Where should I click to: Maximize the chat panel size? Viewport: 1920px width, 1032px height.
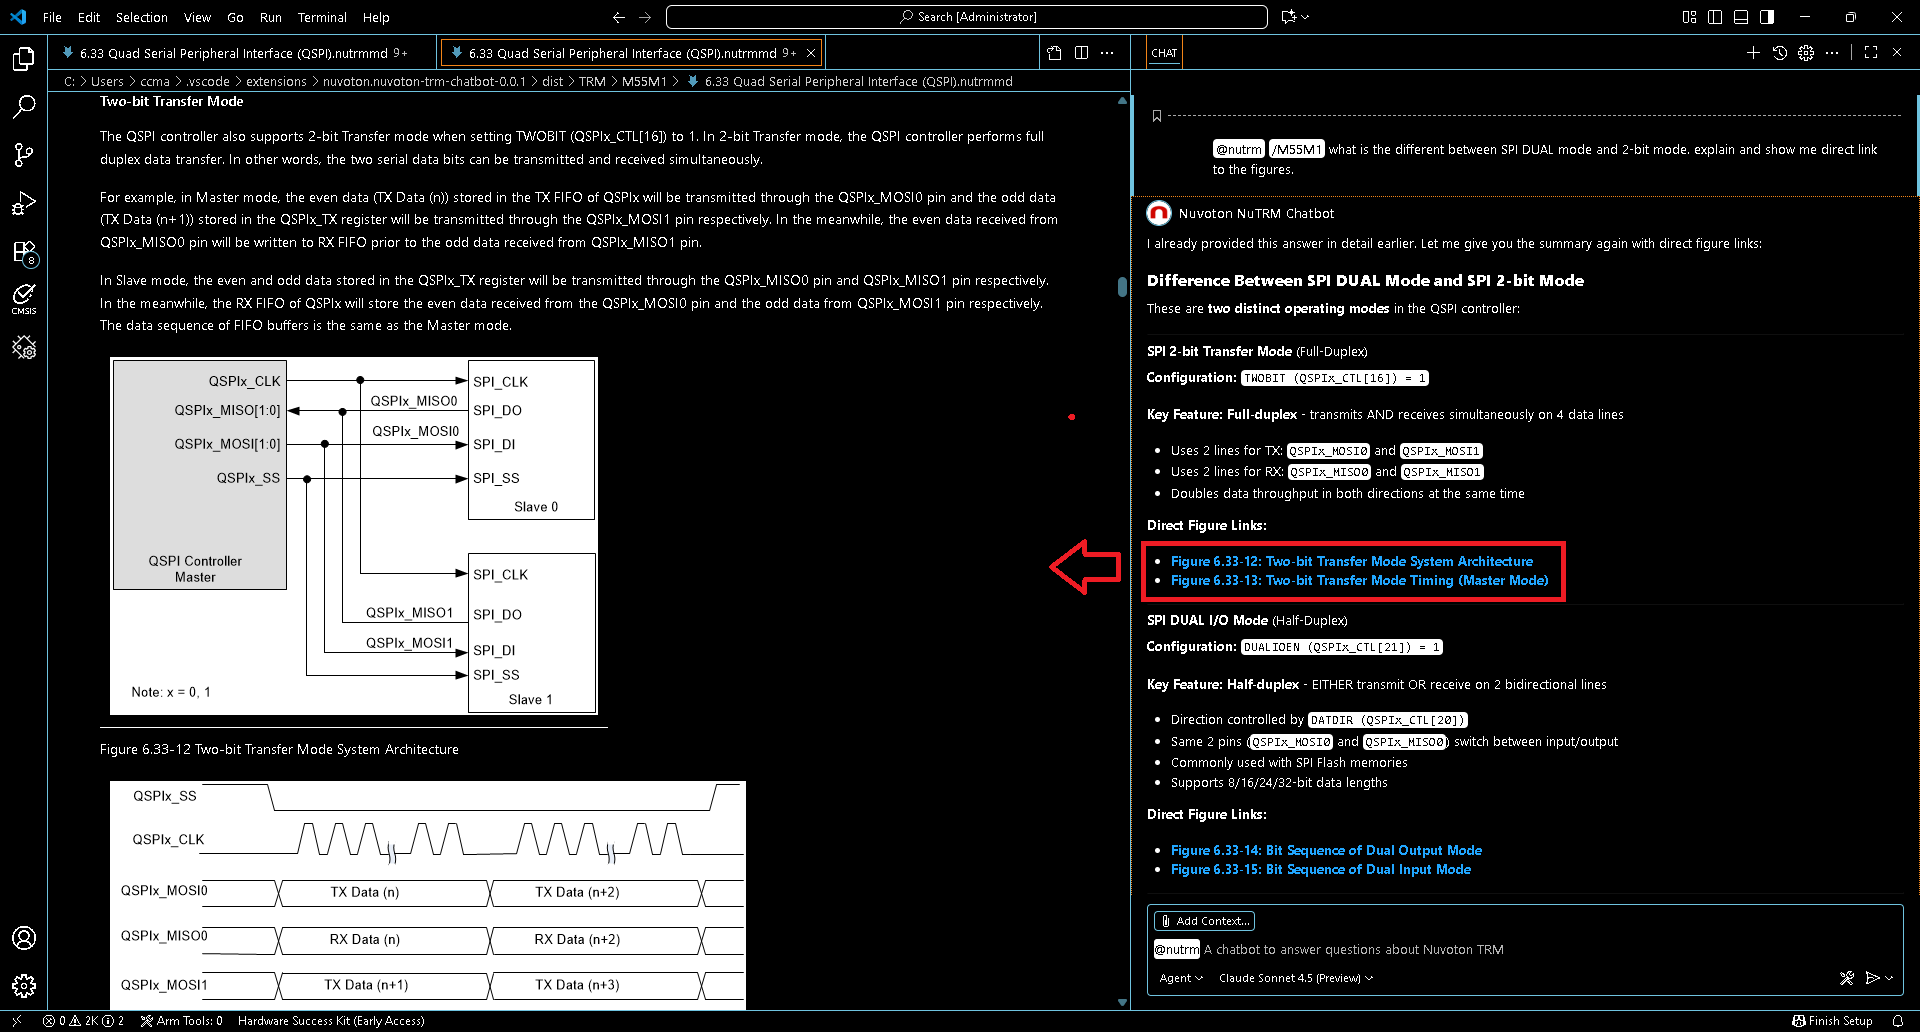(x=1871, y=53)
